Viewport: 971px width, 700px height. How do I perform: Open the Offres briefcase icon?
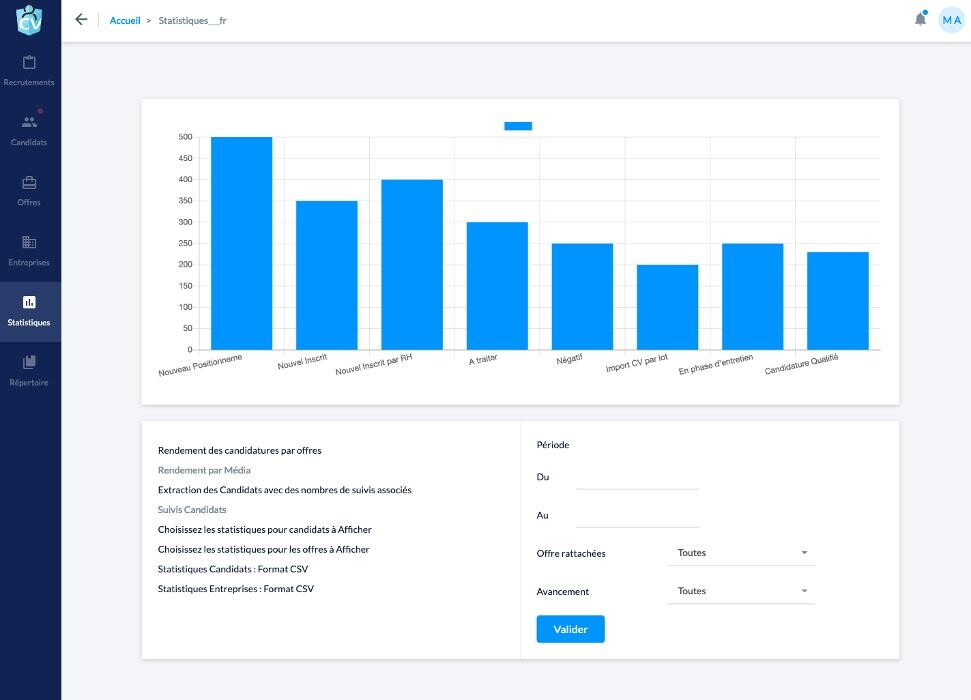pyautogui.click(x=30, y=183)
